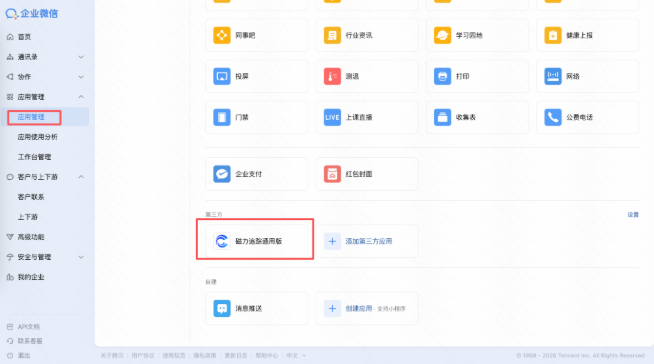Click the 首页 home icon in sidebar
The image size is (654, 364).
tap(10, 37)
